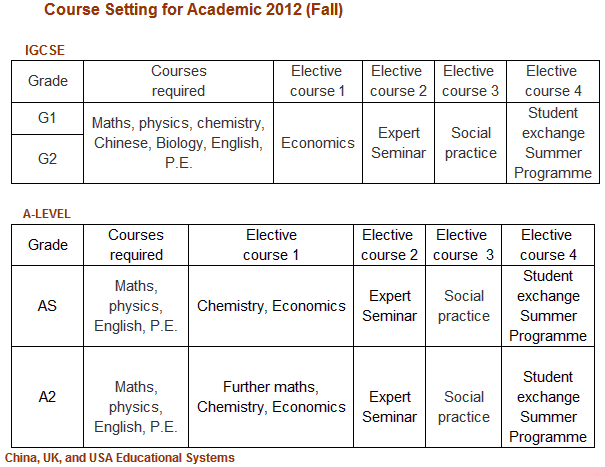The image size is (605, 467).
Task: Select Expert Seminar cell in IGCSE table
Action: (x=398, y=143)
